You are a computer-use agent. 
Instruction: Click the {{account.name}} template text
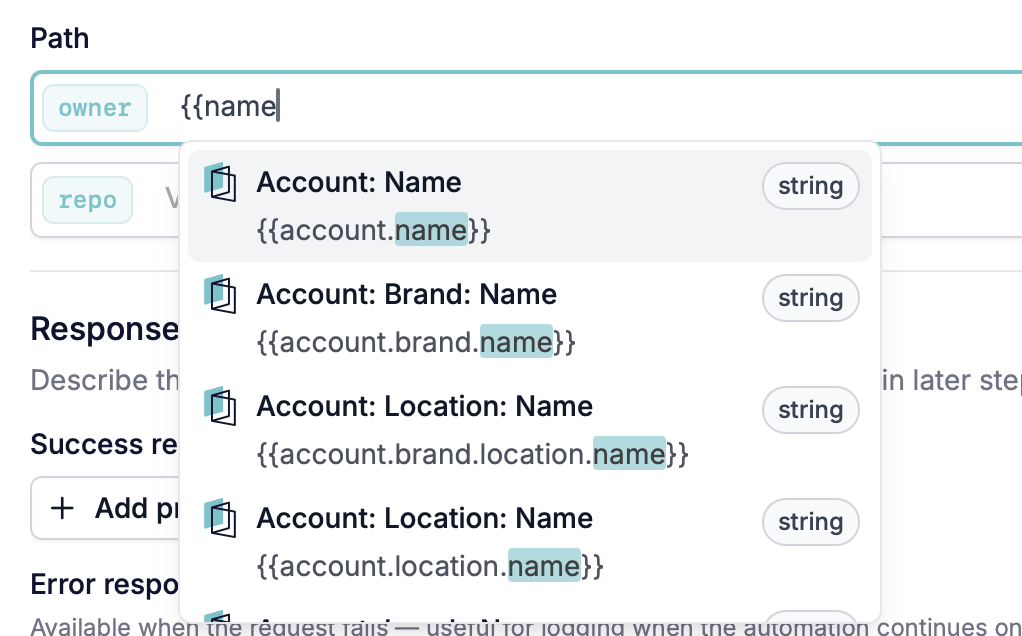coord(373,230)
